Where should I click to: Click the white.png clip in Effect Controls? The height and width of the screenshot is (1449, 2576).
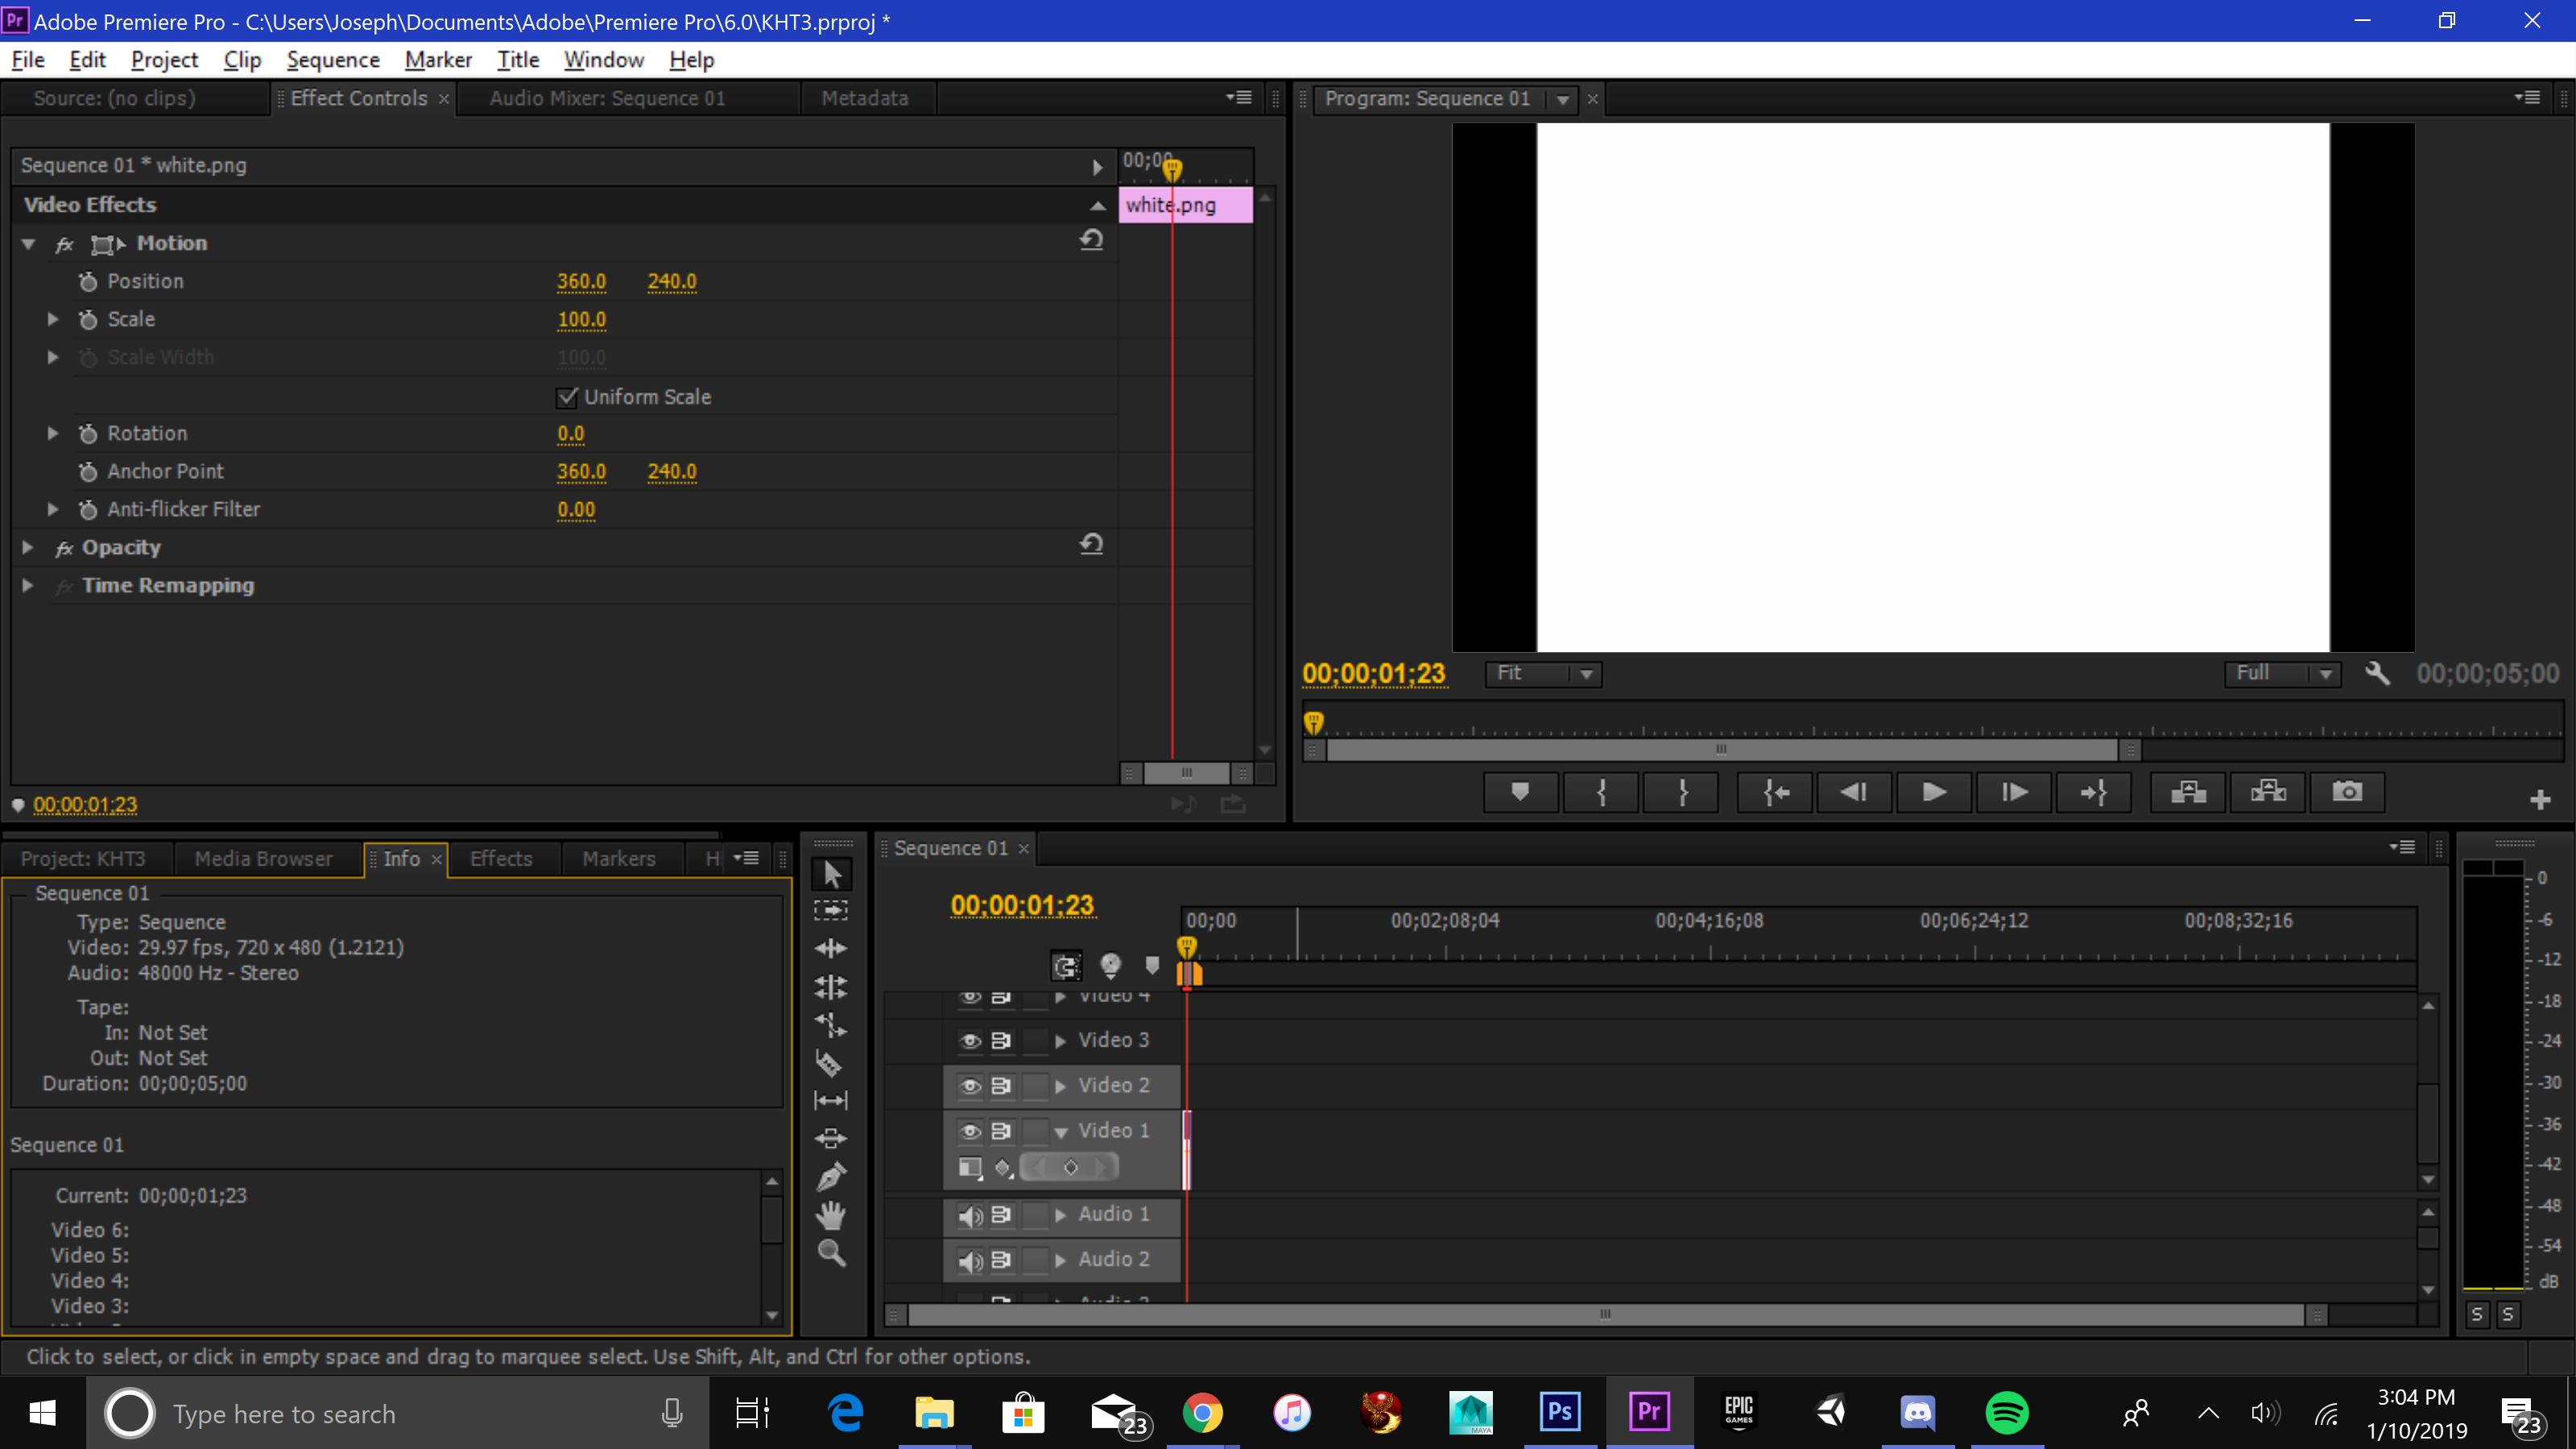(1185, 205)
